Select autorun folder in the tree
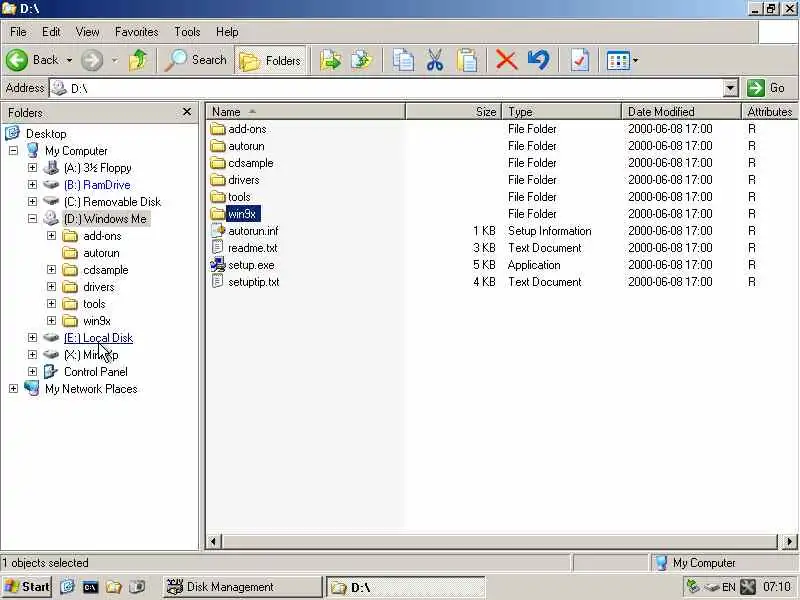The height and width of the screenshot is (600, 800). pos(101,253)
